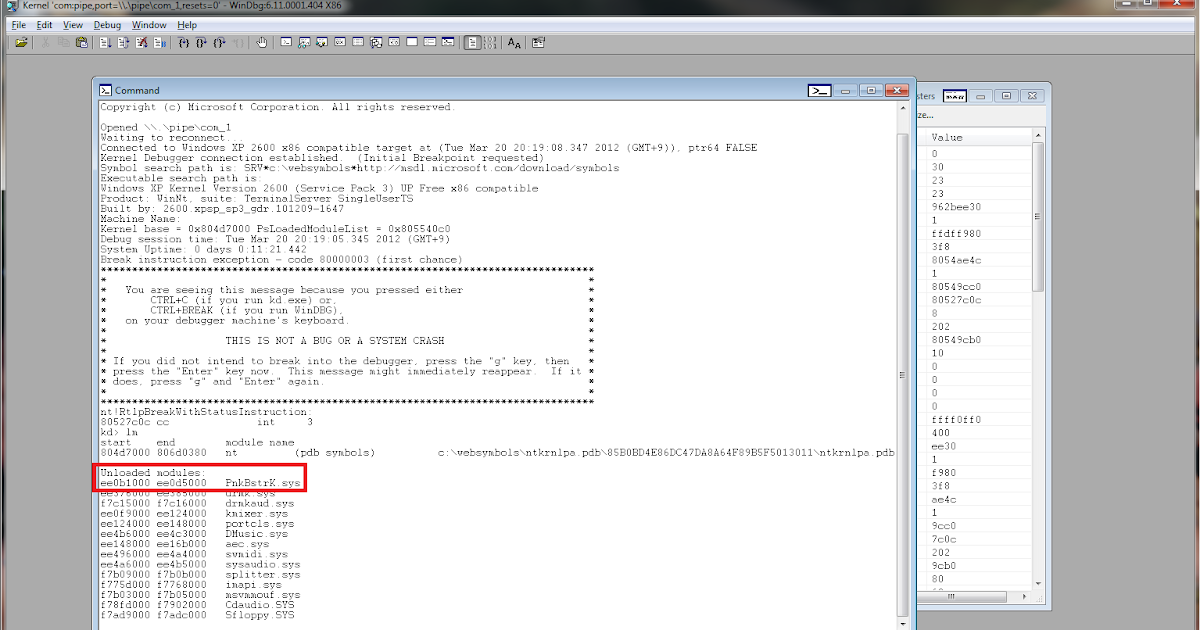Image resolution: width=1200 pixels, height=630 pixels.
Task: Click the Open Source File toolbar icon
Action: tap(21, 42)
